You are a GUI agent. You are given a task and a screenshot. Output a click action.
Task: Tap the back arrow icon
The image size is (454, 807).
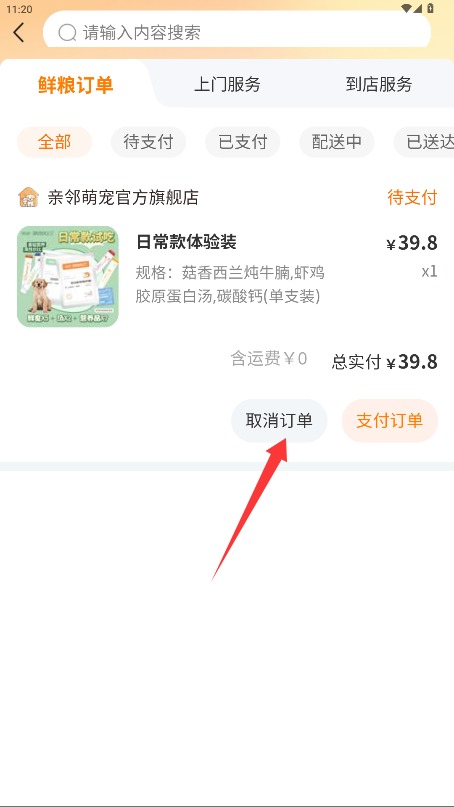click(19, 32)
